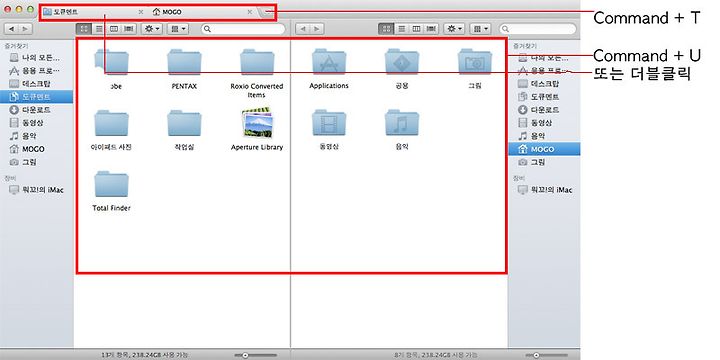The height and width of the screenshot is (360, 720).
Task: Open the 동영상 folder icon in right pane
Action: [x=329, y=123]
